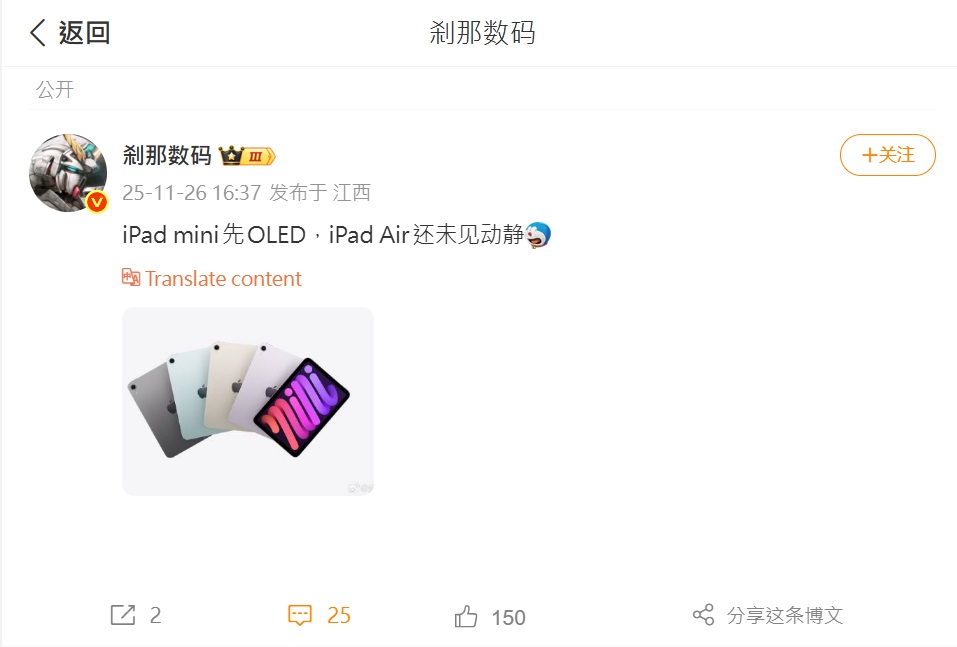Click the 刹那数码 username beside avatar

coord(167,156)
